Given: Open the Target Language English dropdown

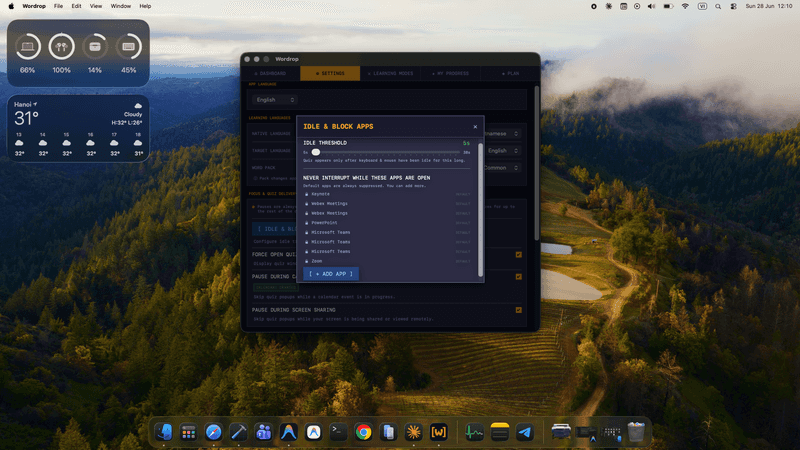Looking at the screenshot, I should point(503,151).
